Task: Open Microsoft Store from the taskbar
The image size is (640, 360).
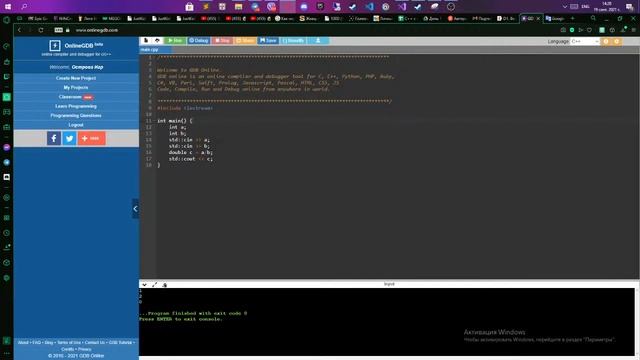Action: tap(189, 7)
